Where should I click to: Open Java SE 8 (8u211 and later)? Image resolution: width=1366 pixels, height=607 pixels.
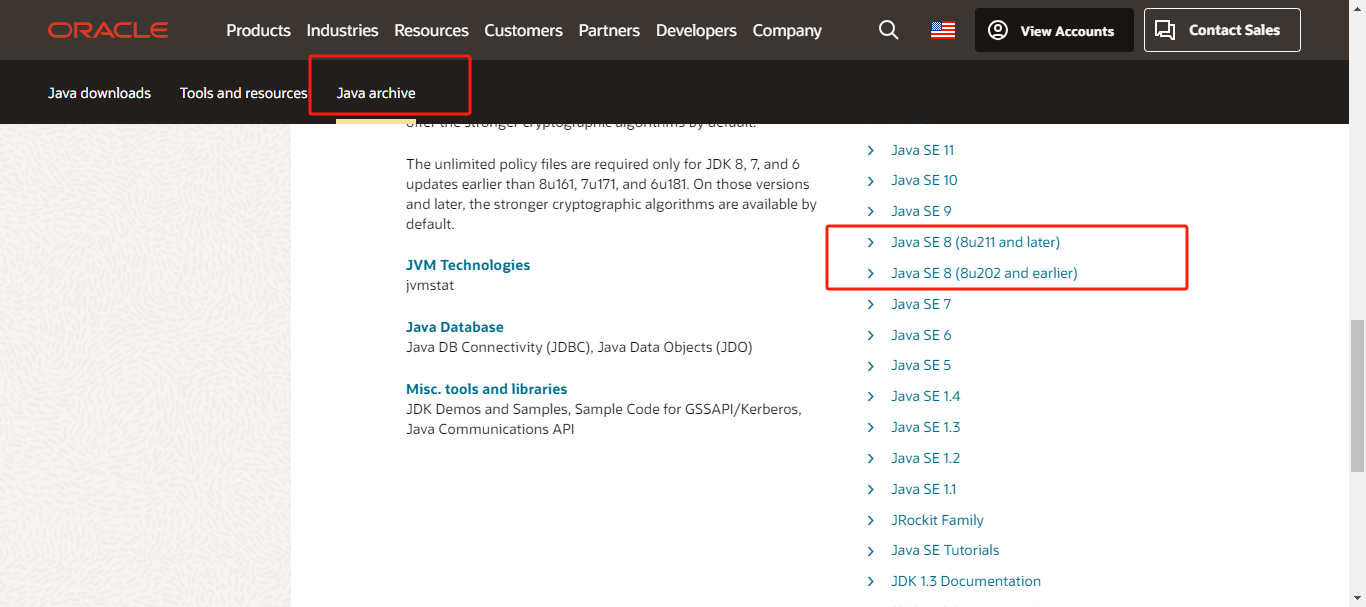pos(975,242)
